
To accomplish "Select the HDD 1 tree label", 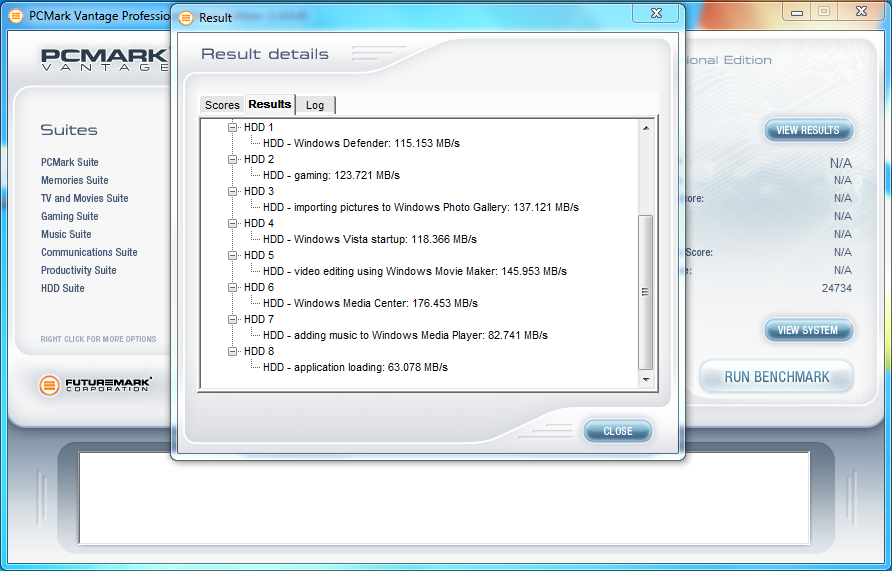I will [259, 127].
